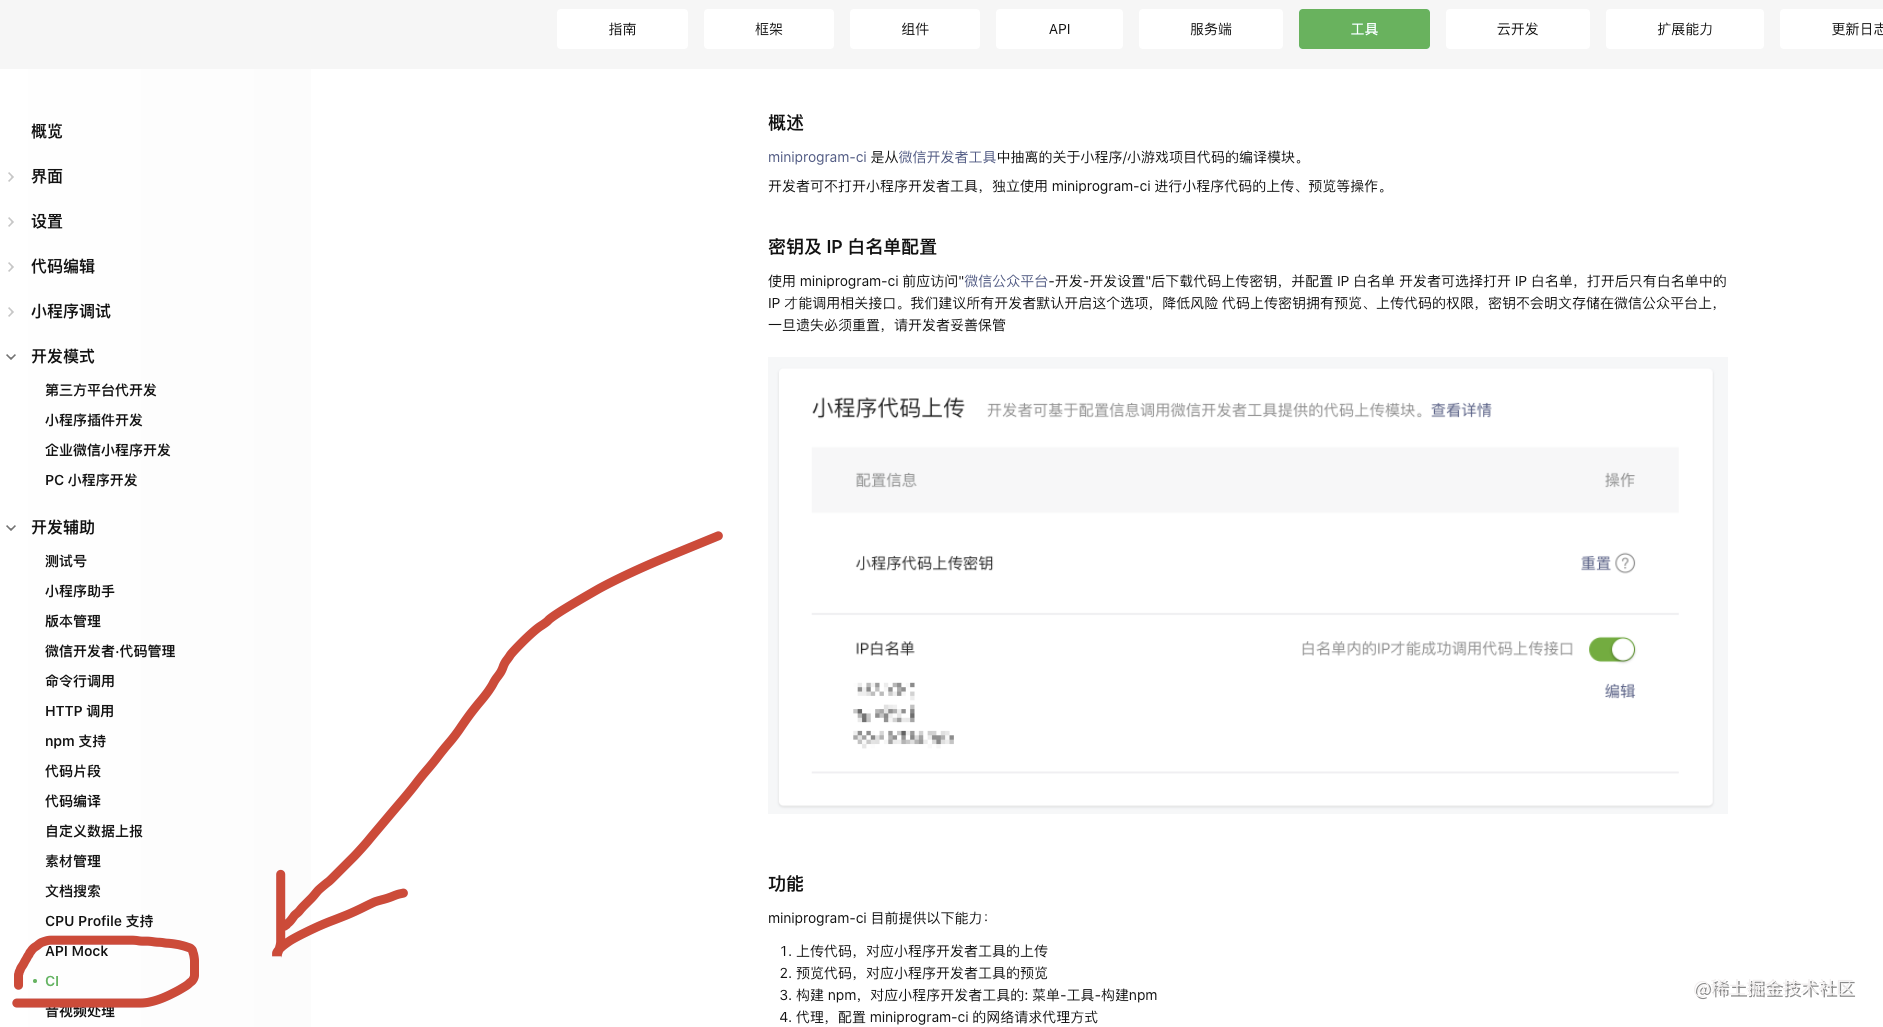Switch to the 服务端 tab
1883x1027 pixels.
[x=1210, y=29]
